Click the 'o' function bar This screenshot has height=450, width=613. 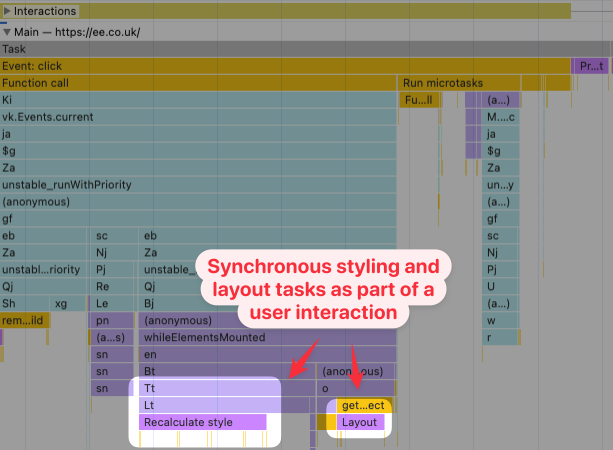[355, 388]
